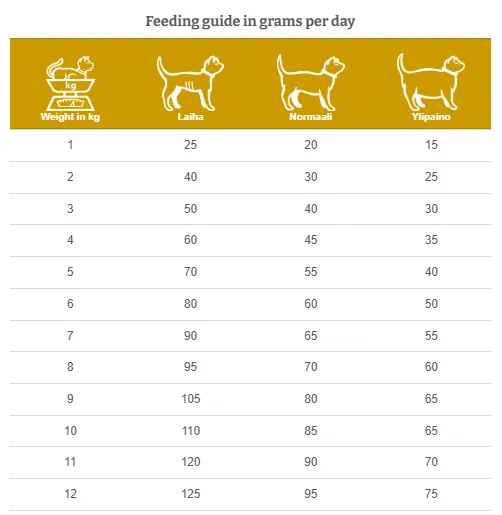Select the 'Normaali' column label
The image size is (502, 515).
click(311, 117)
